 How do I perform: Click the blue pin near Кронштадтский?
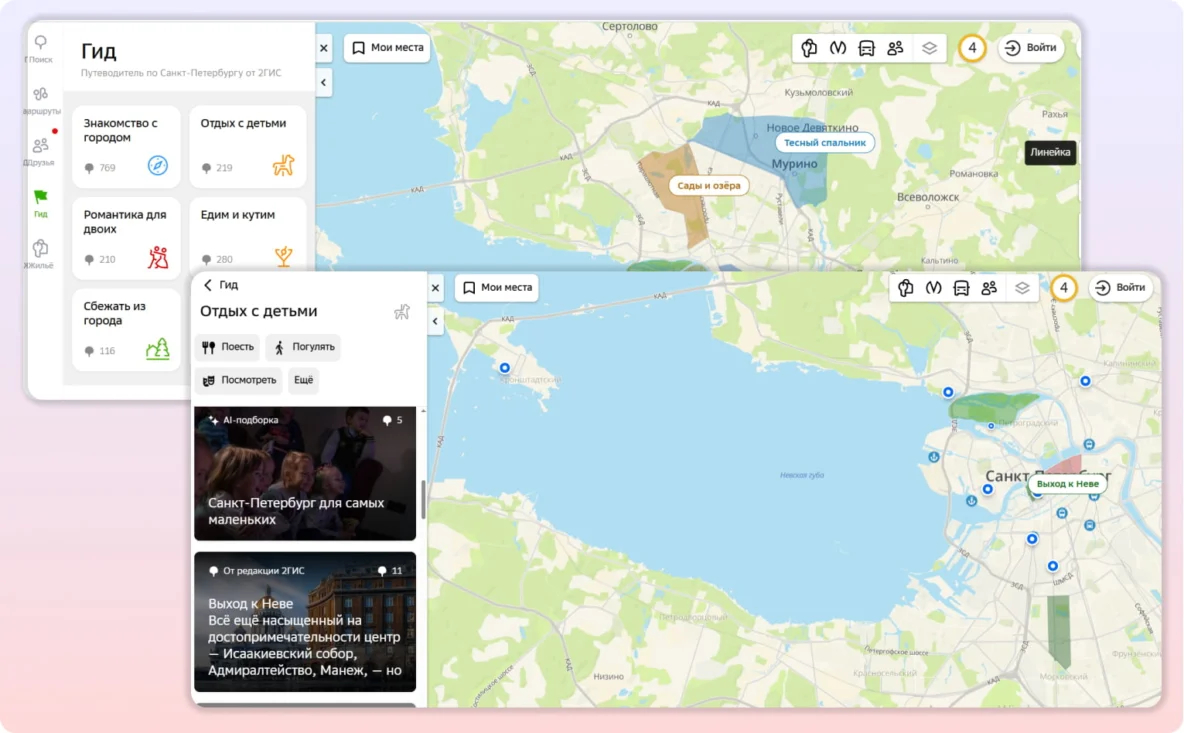(504, 368)
